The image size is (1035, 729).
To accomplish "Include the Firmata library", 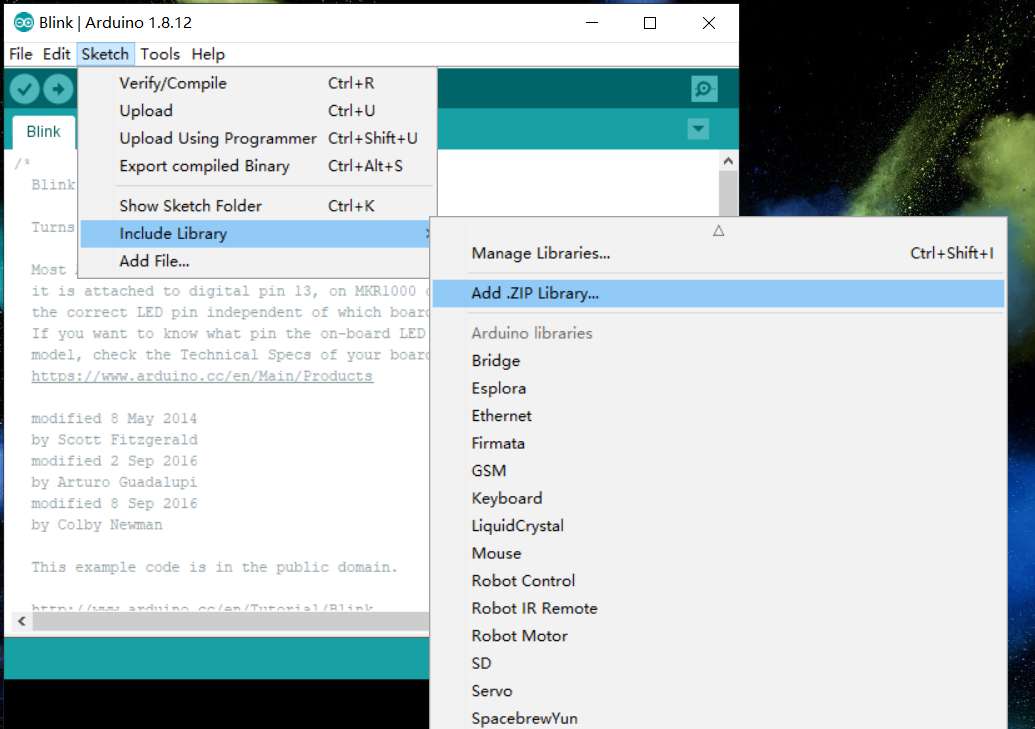I will 718,444.
